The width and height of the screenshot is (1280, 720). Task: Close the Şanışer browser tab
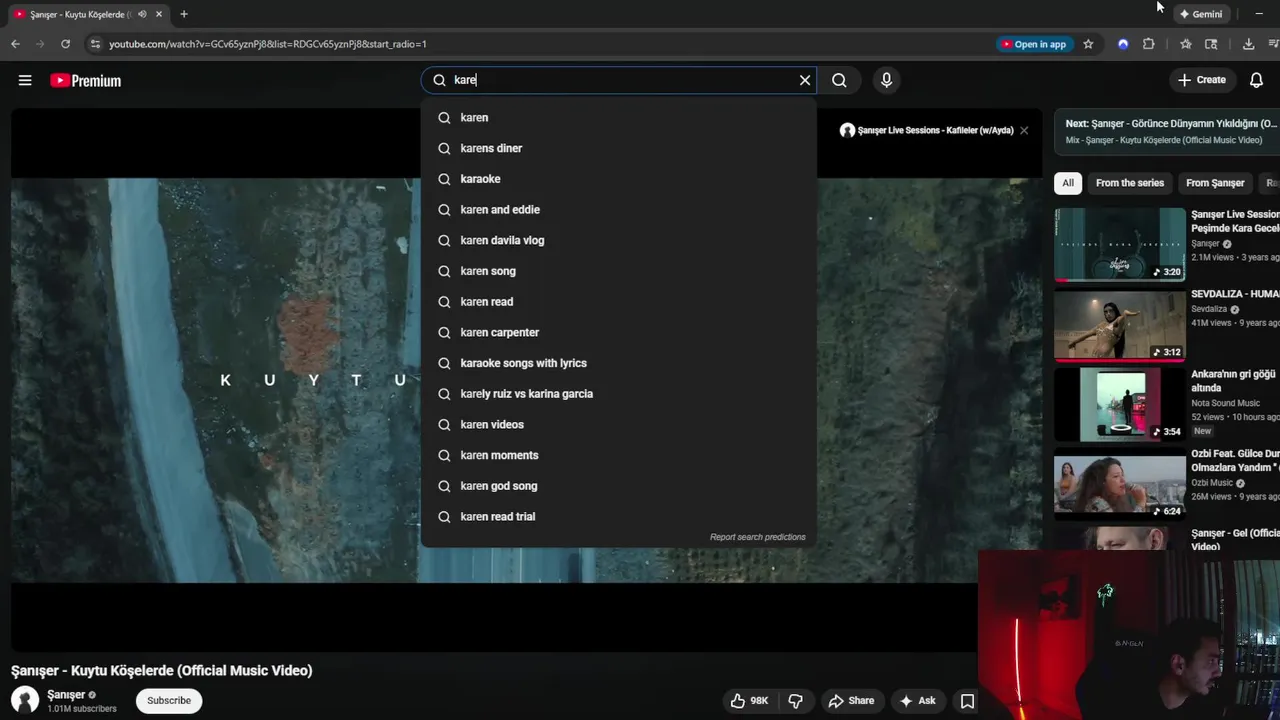point(158,14)
